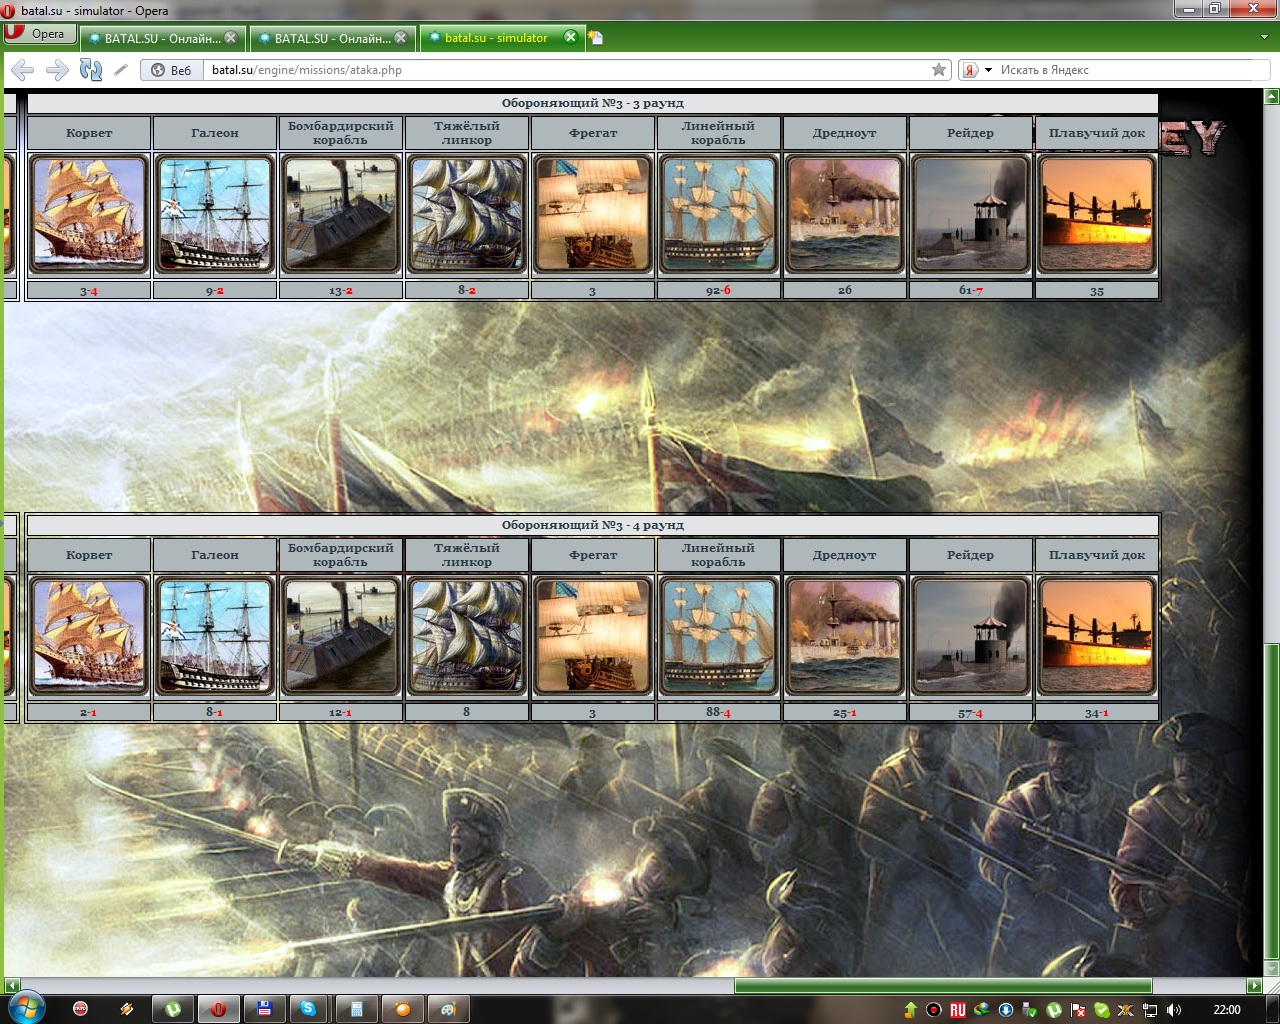Click the Рейдер column label in round 3

(971, 133)
